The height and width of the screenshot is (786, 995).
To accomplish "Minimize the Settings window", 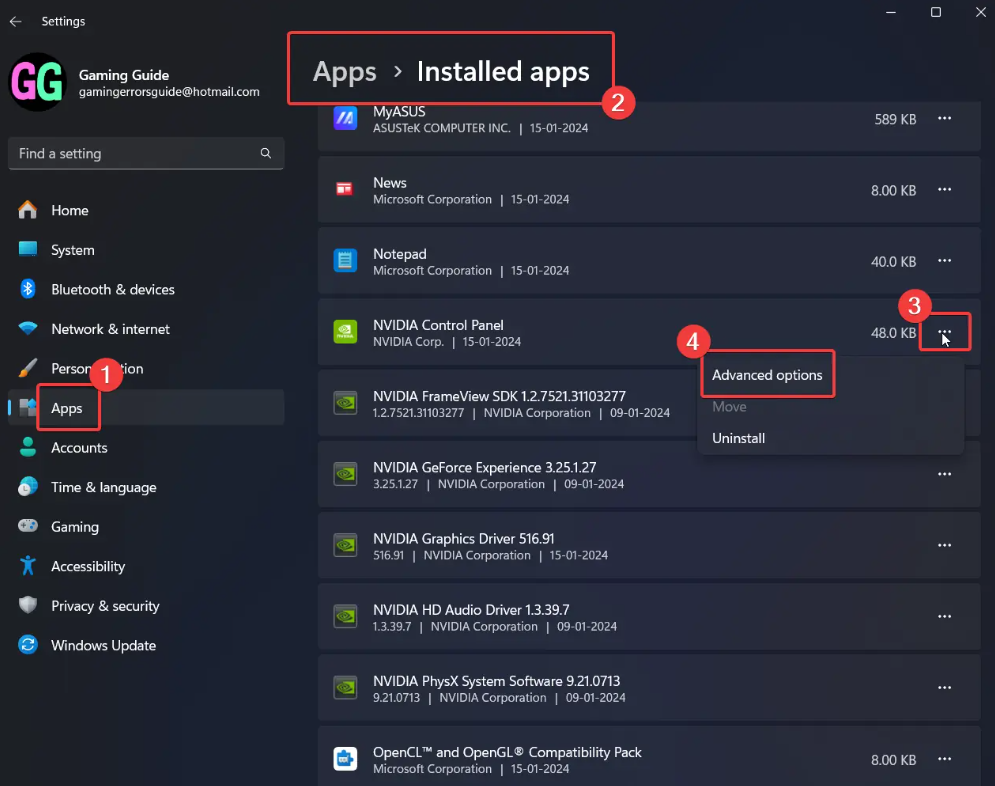I will pos(891,12).
